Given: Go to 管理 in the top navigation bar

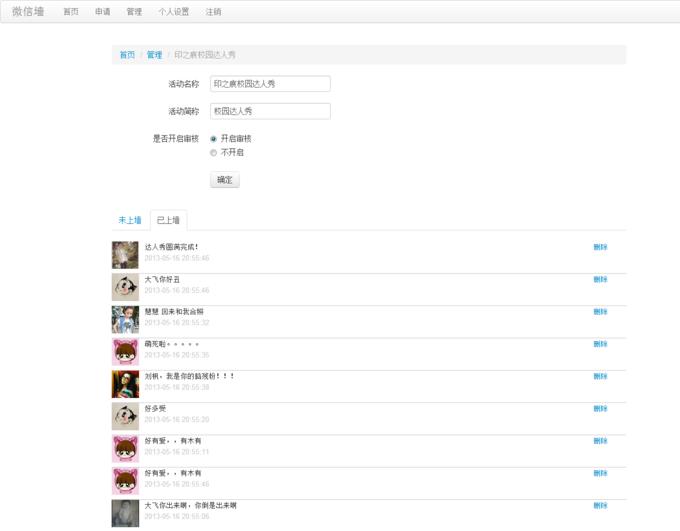Looking at the screenshot, I should coord(134,12).
